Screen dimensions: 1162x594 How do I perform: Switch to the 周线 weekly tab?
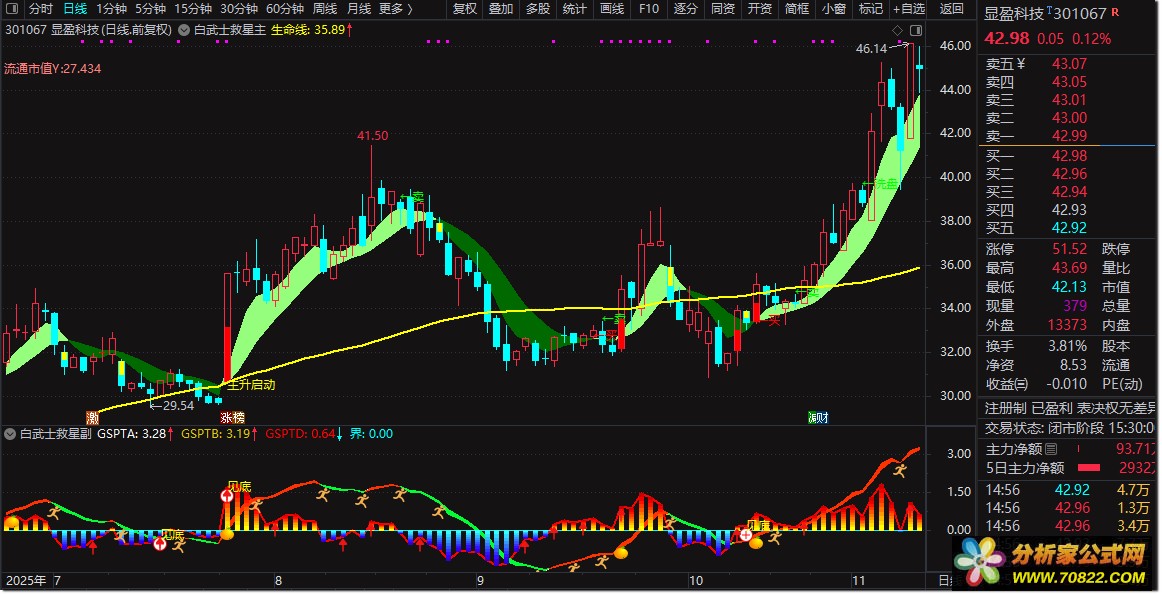coord(325,9)
